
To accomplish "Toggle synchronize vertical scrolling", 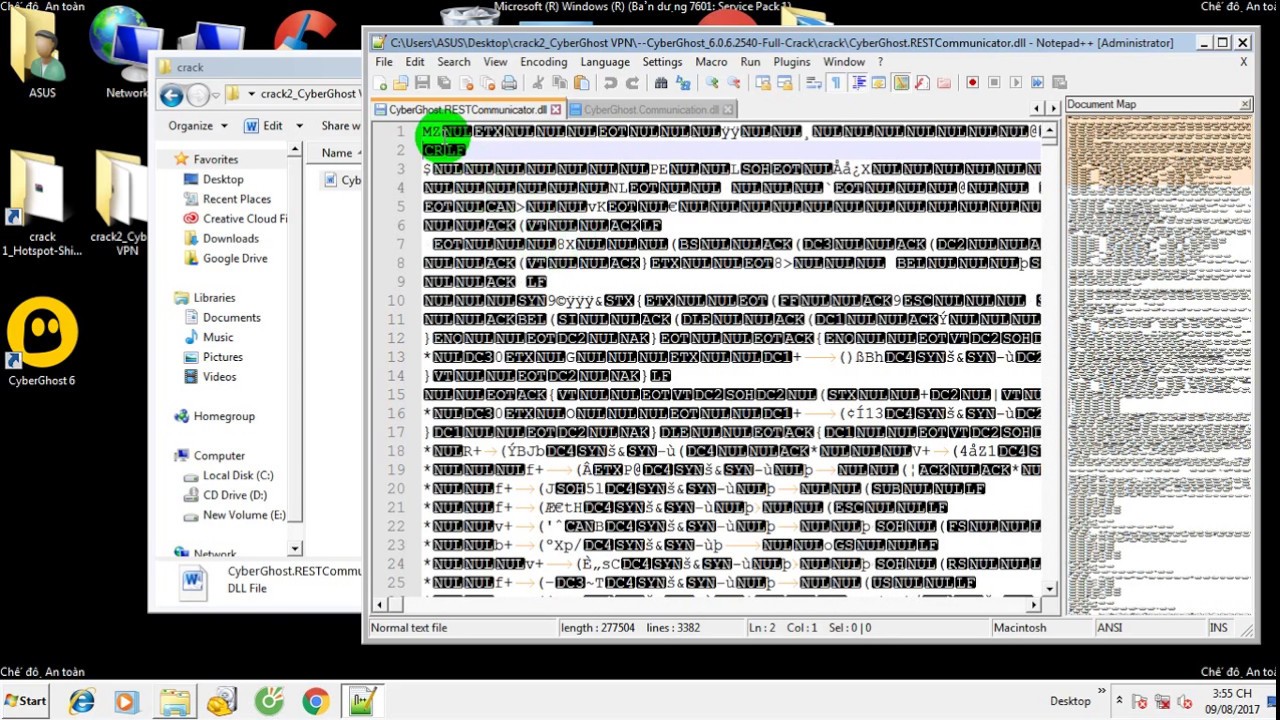I will (763, 82).
